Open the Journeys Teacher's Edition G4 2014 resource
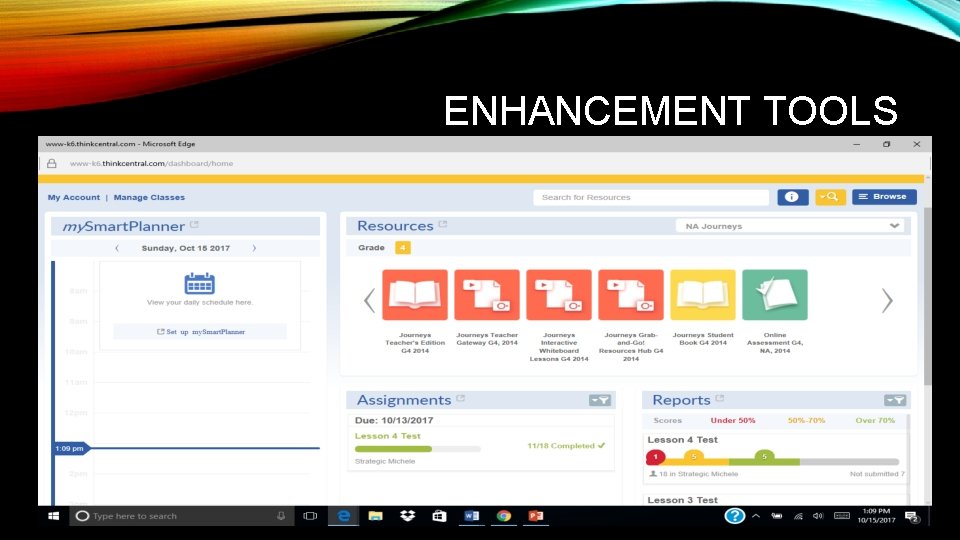Screen dimensions: 960x540 click(x=414, y=294)
